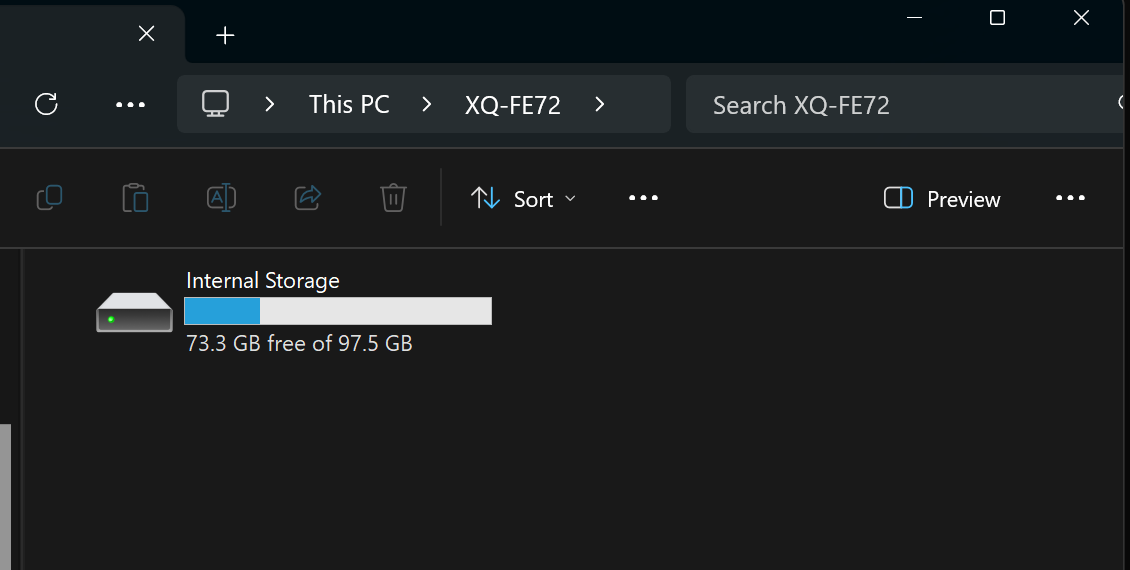
Task: Select the monitor icon in address bar
Action: click(215, 104)
